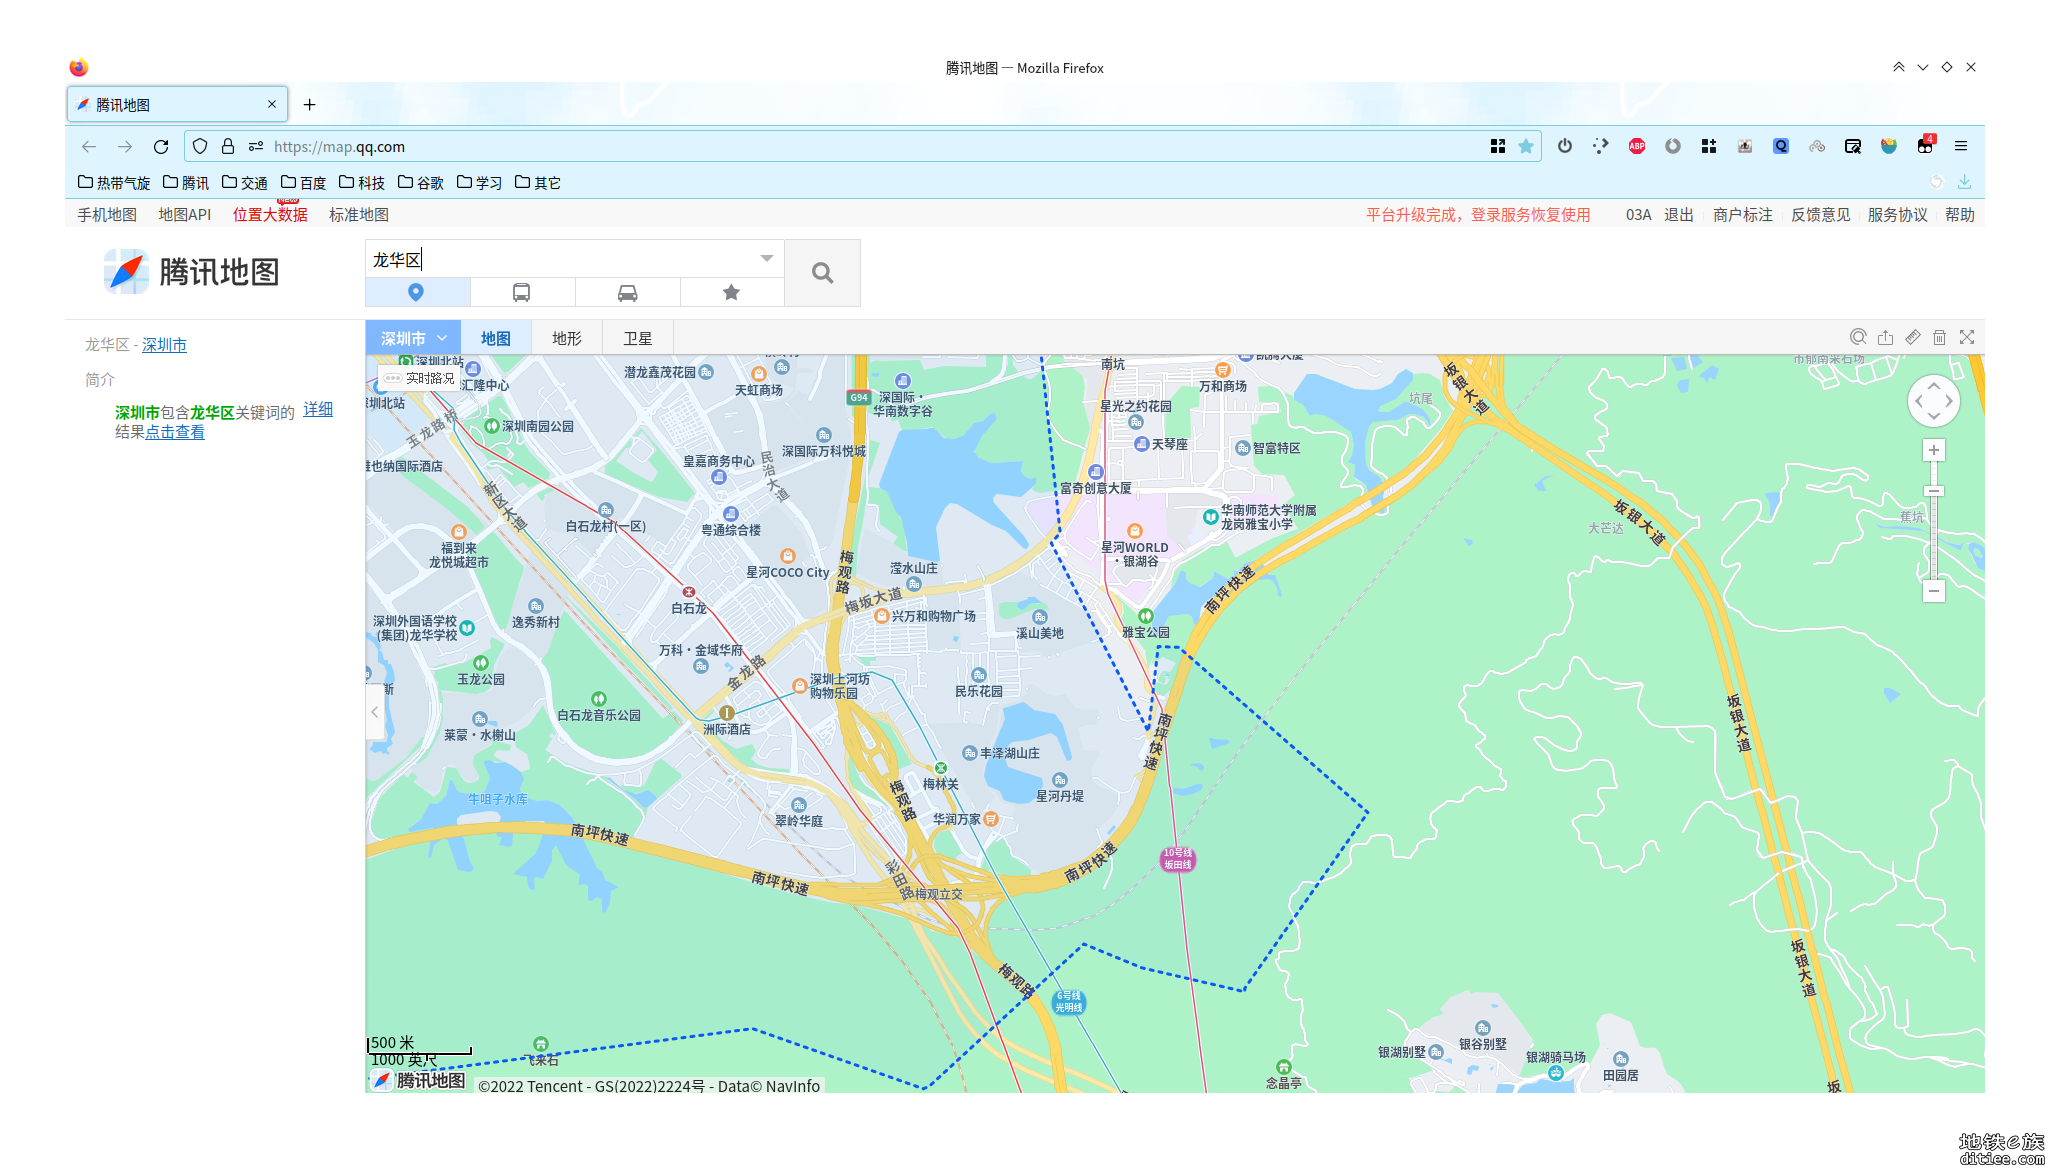The height and width of the screenshot is (1170, 2050).
Task: Open QR code grid icon in address bar
Action: (1498, 146)
